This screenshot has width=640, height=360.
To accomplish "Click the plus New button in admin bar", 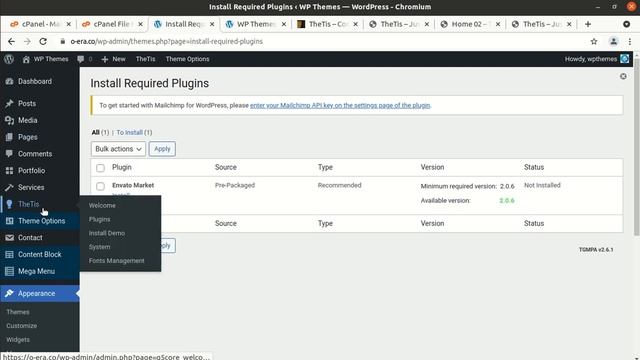I will 113,59.
